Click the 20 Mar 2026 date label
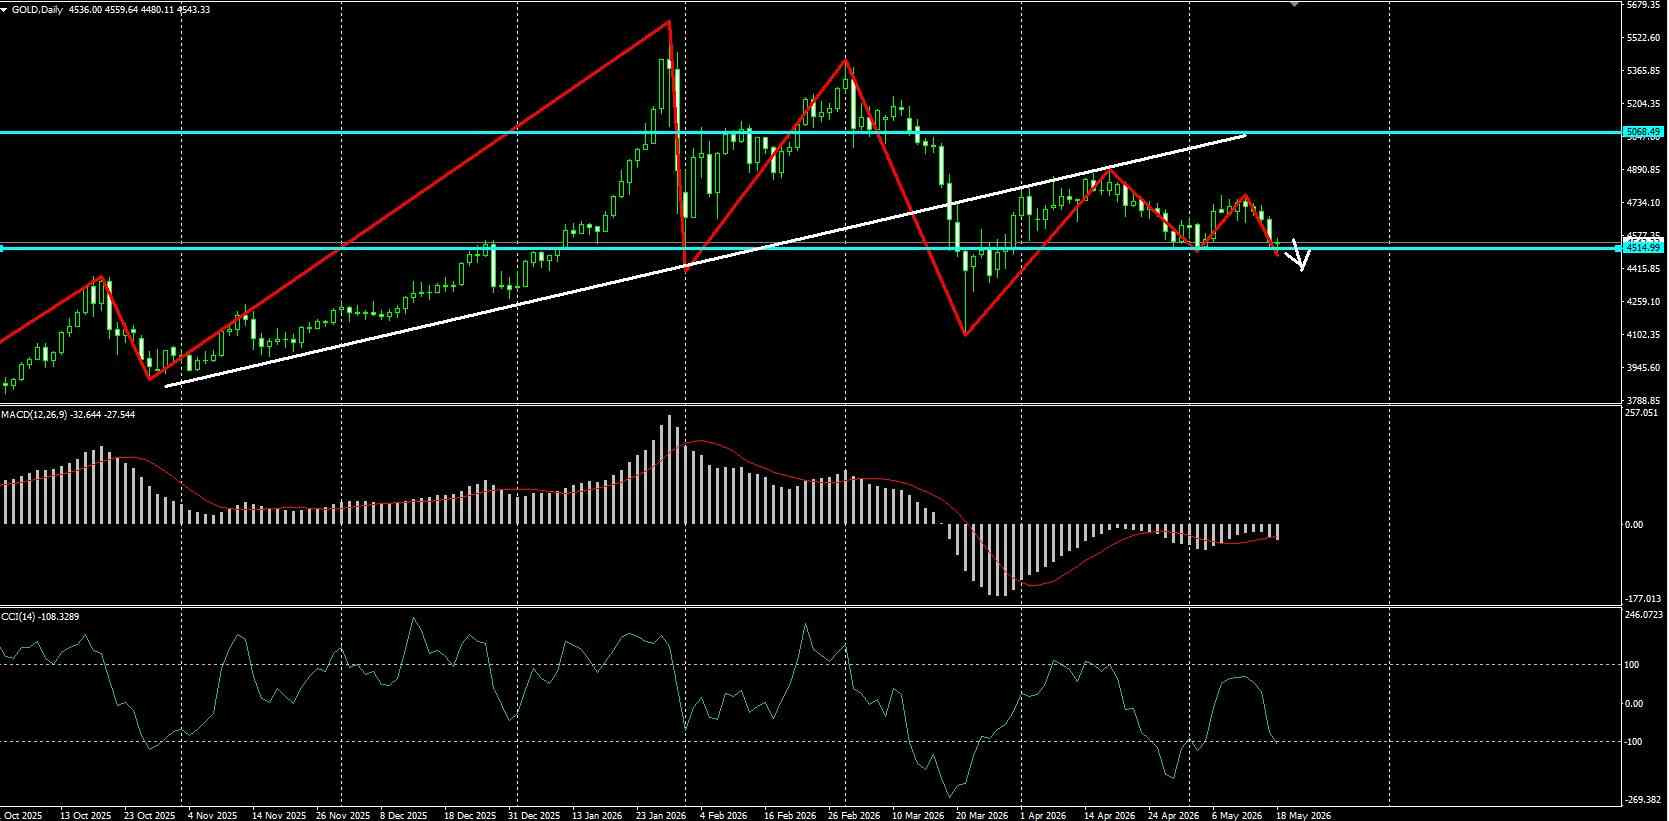1669x821 pixels. tap(981, 815)
